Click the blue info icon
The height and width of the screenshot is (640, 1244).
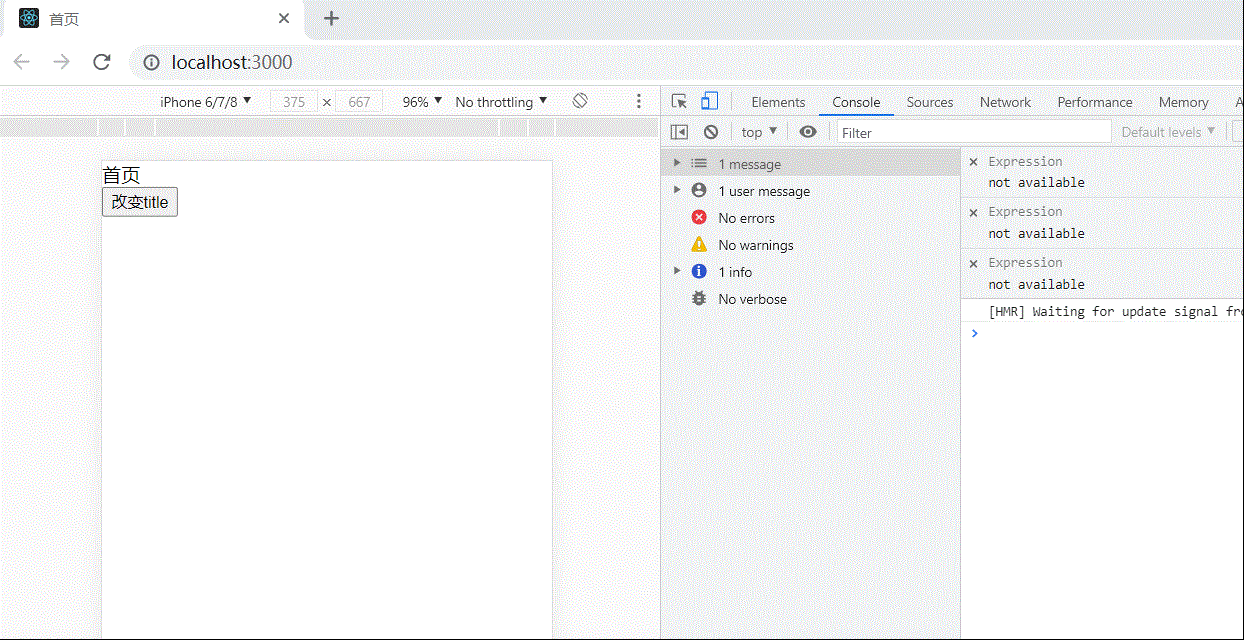pos(699,272)
